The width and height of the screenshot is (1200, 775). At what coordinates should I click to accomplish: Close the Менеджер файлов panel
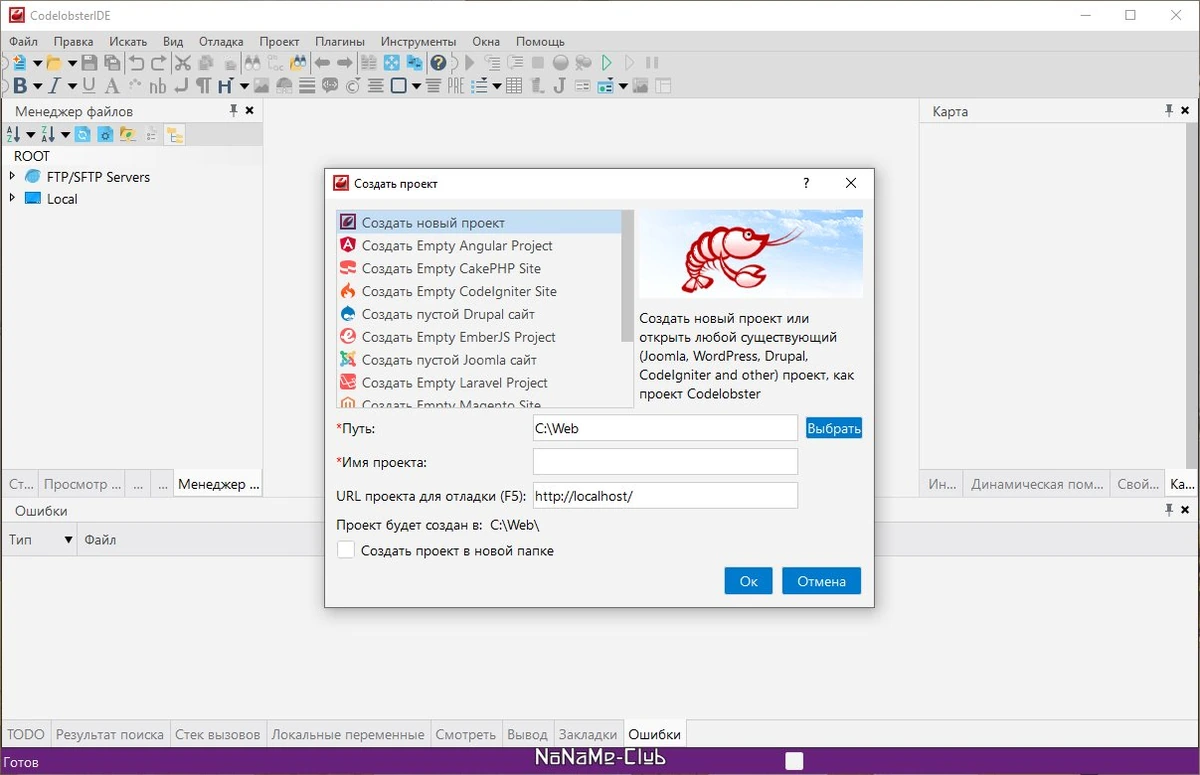(x=250, y=111)
